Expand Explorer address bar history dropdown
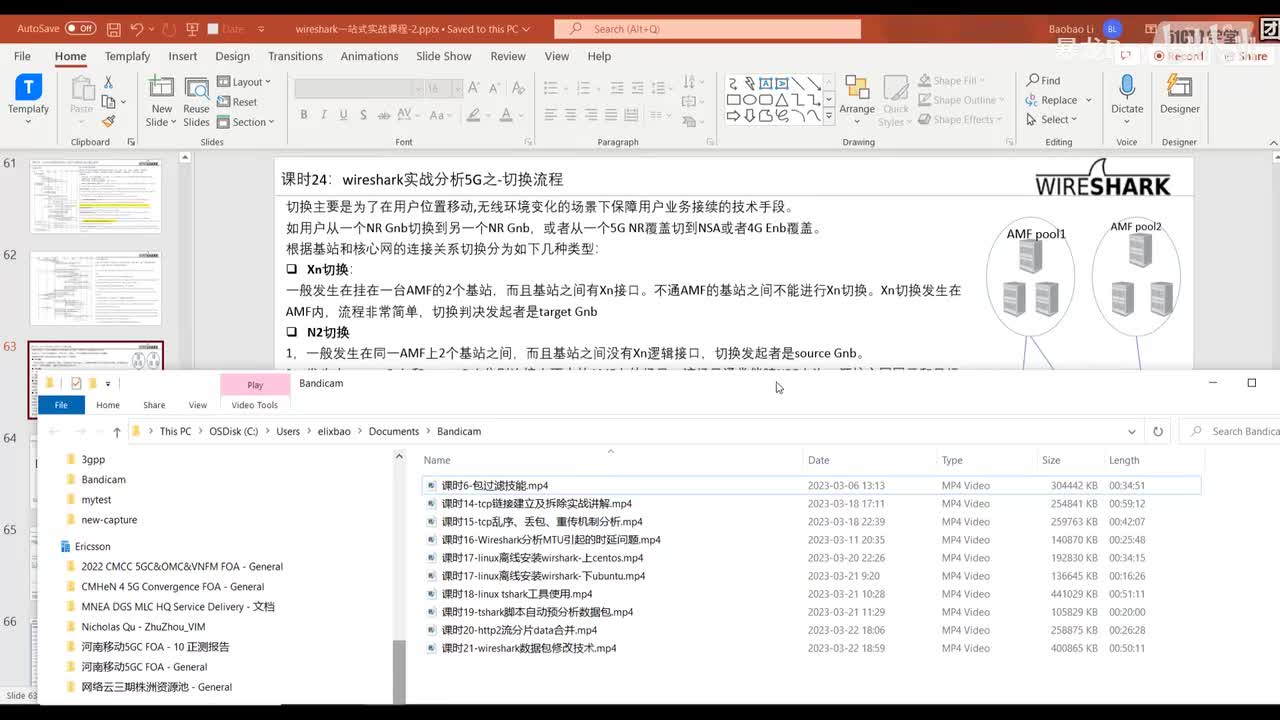Image resolution: width=1280 pixels, height=720 pixels. 1132,432
